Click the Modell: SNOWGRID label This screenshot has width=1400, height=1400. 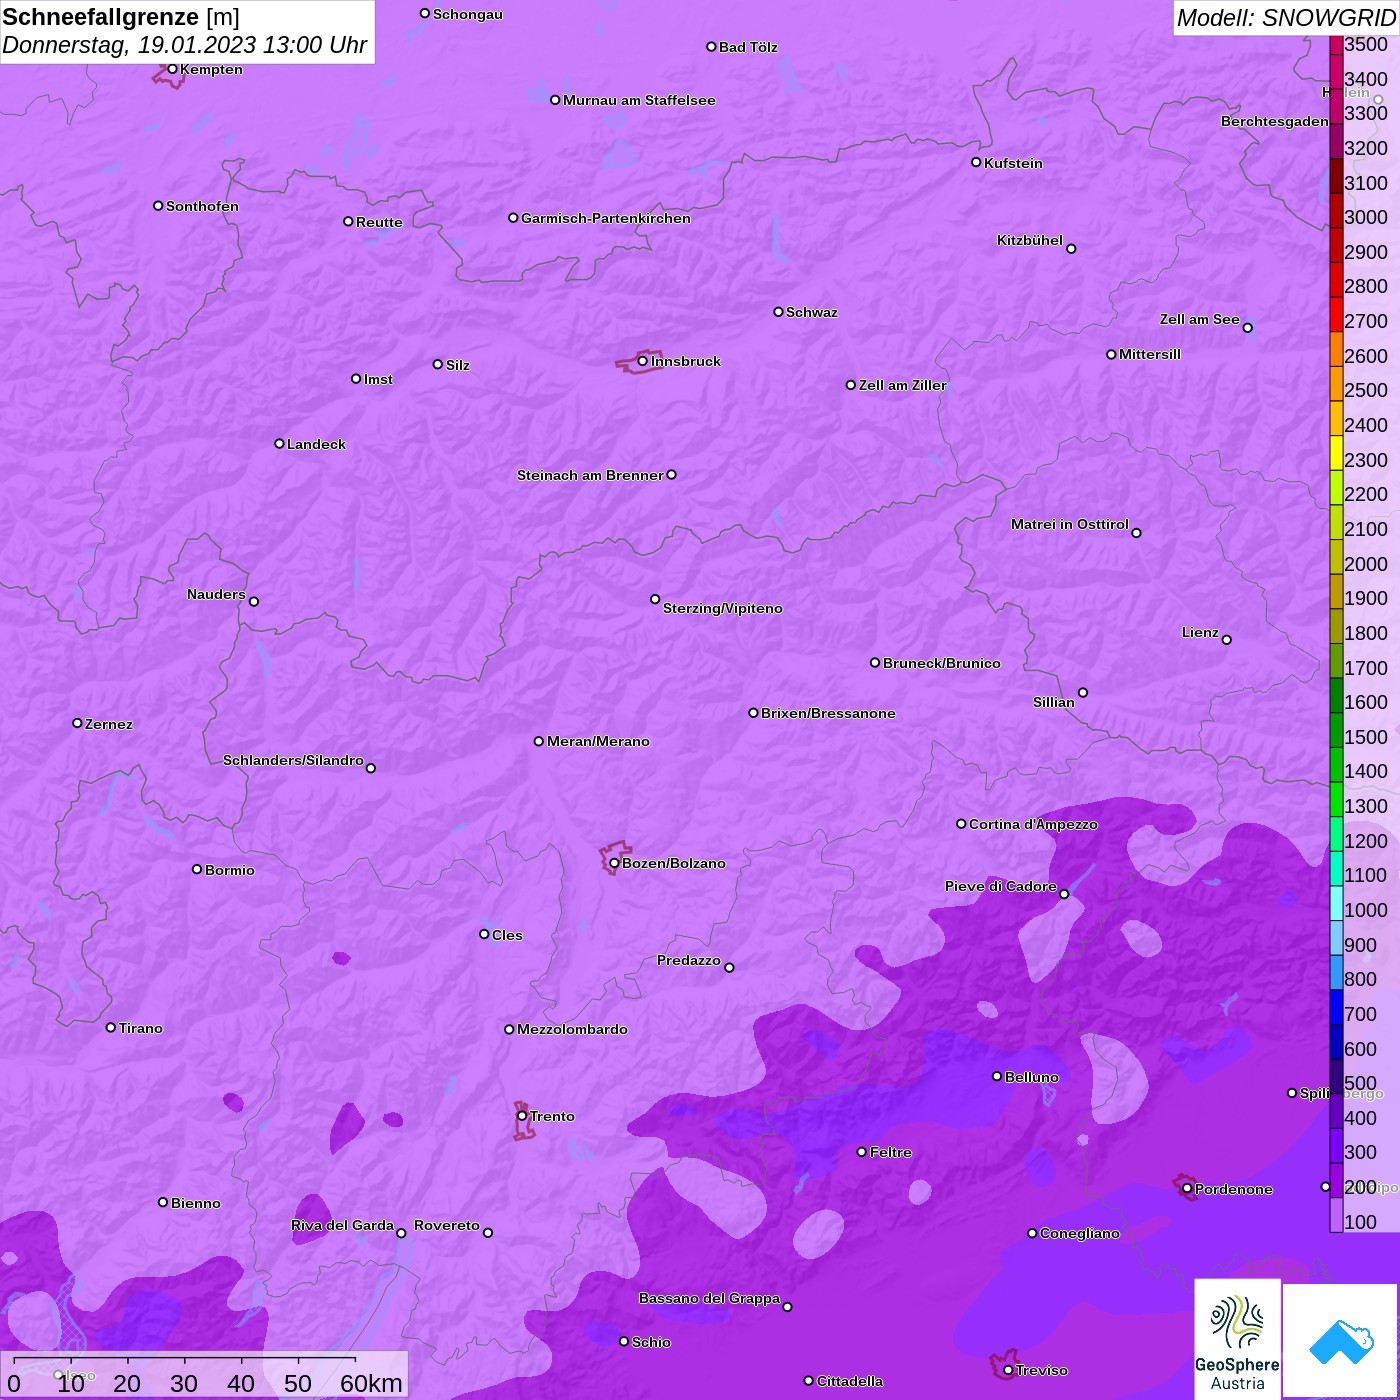pyautogui.click(x=1286, y=18)
